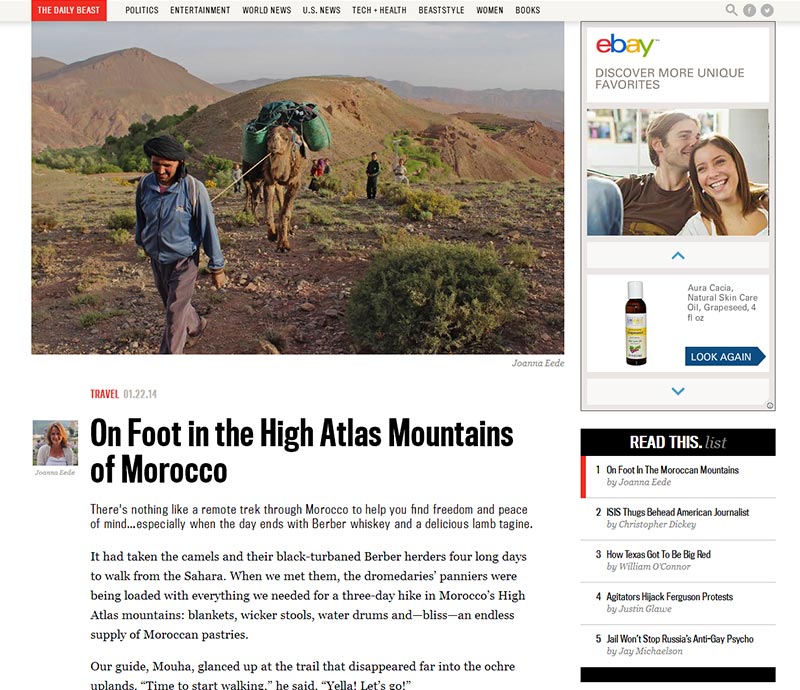
Task: Open the Politics menu item
Action: [x=142, y=10]
